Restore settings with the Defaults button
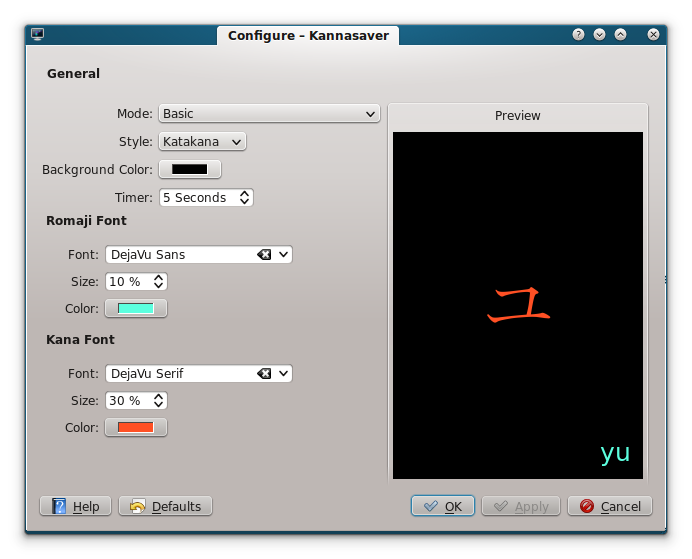This screenshot has width=692, height=559. click(x=165, y=506)
